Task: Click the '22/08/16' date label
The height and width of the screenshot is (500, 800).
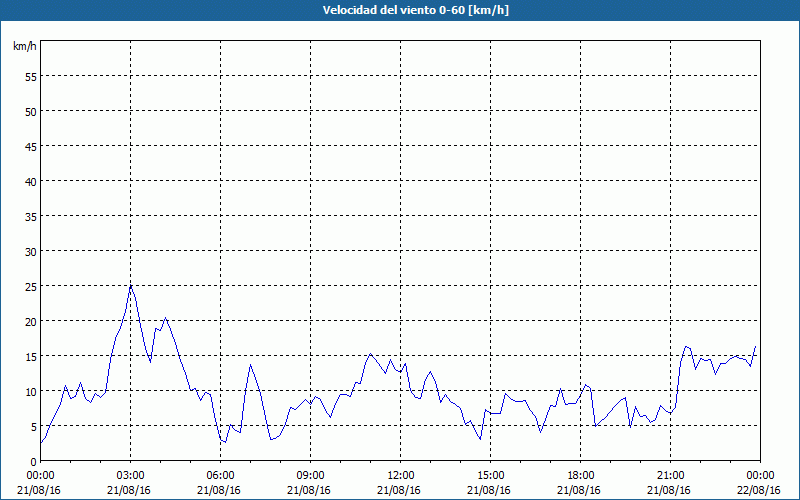Action: 759,490
